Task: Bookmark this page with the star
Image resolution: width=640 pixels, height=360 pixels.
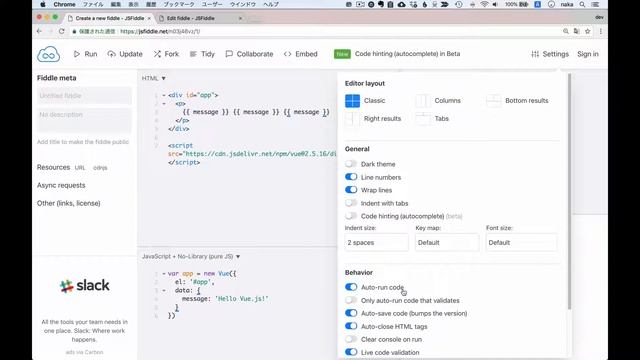Action: [588, 31]
